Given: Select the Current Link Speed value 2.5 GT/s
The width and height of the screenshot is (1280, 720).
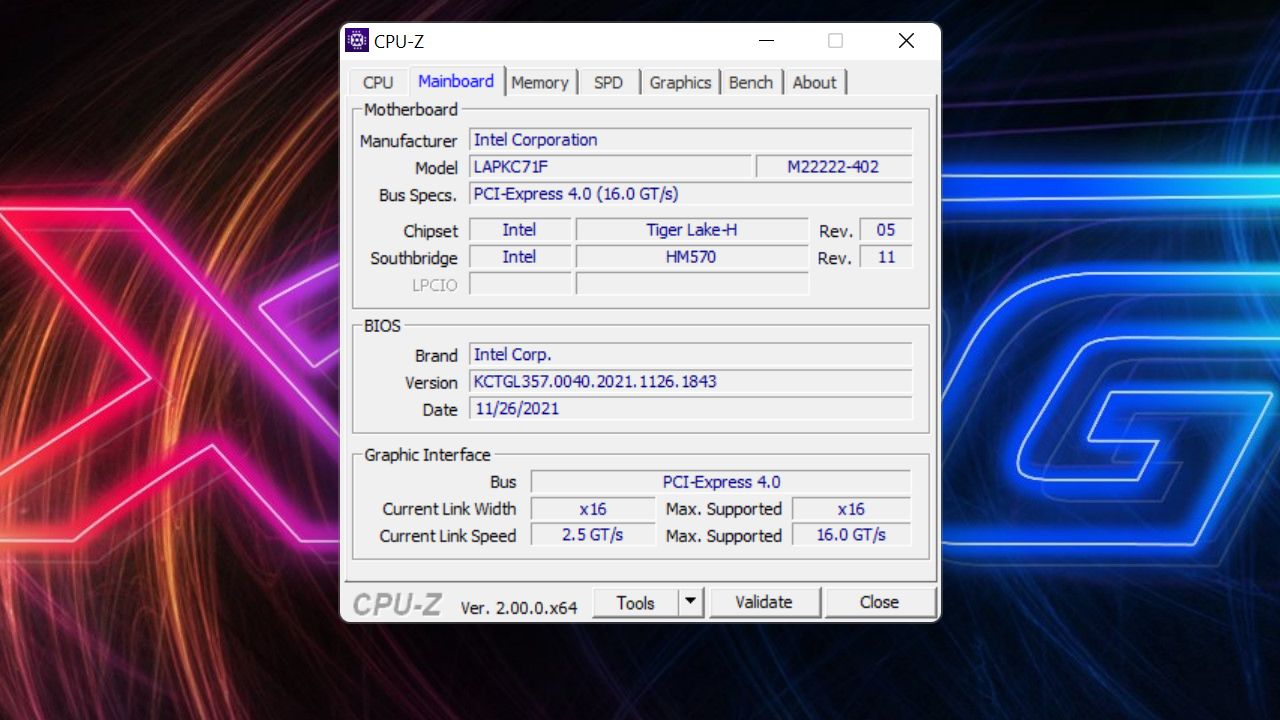Looking at the screenshot, I should [593, 535].
